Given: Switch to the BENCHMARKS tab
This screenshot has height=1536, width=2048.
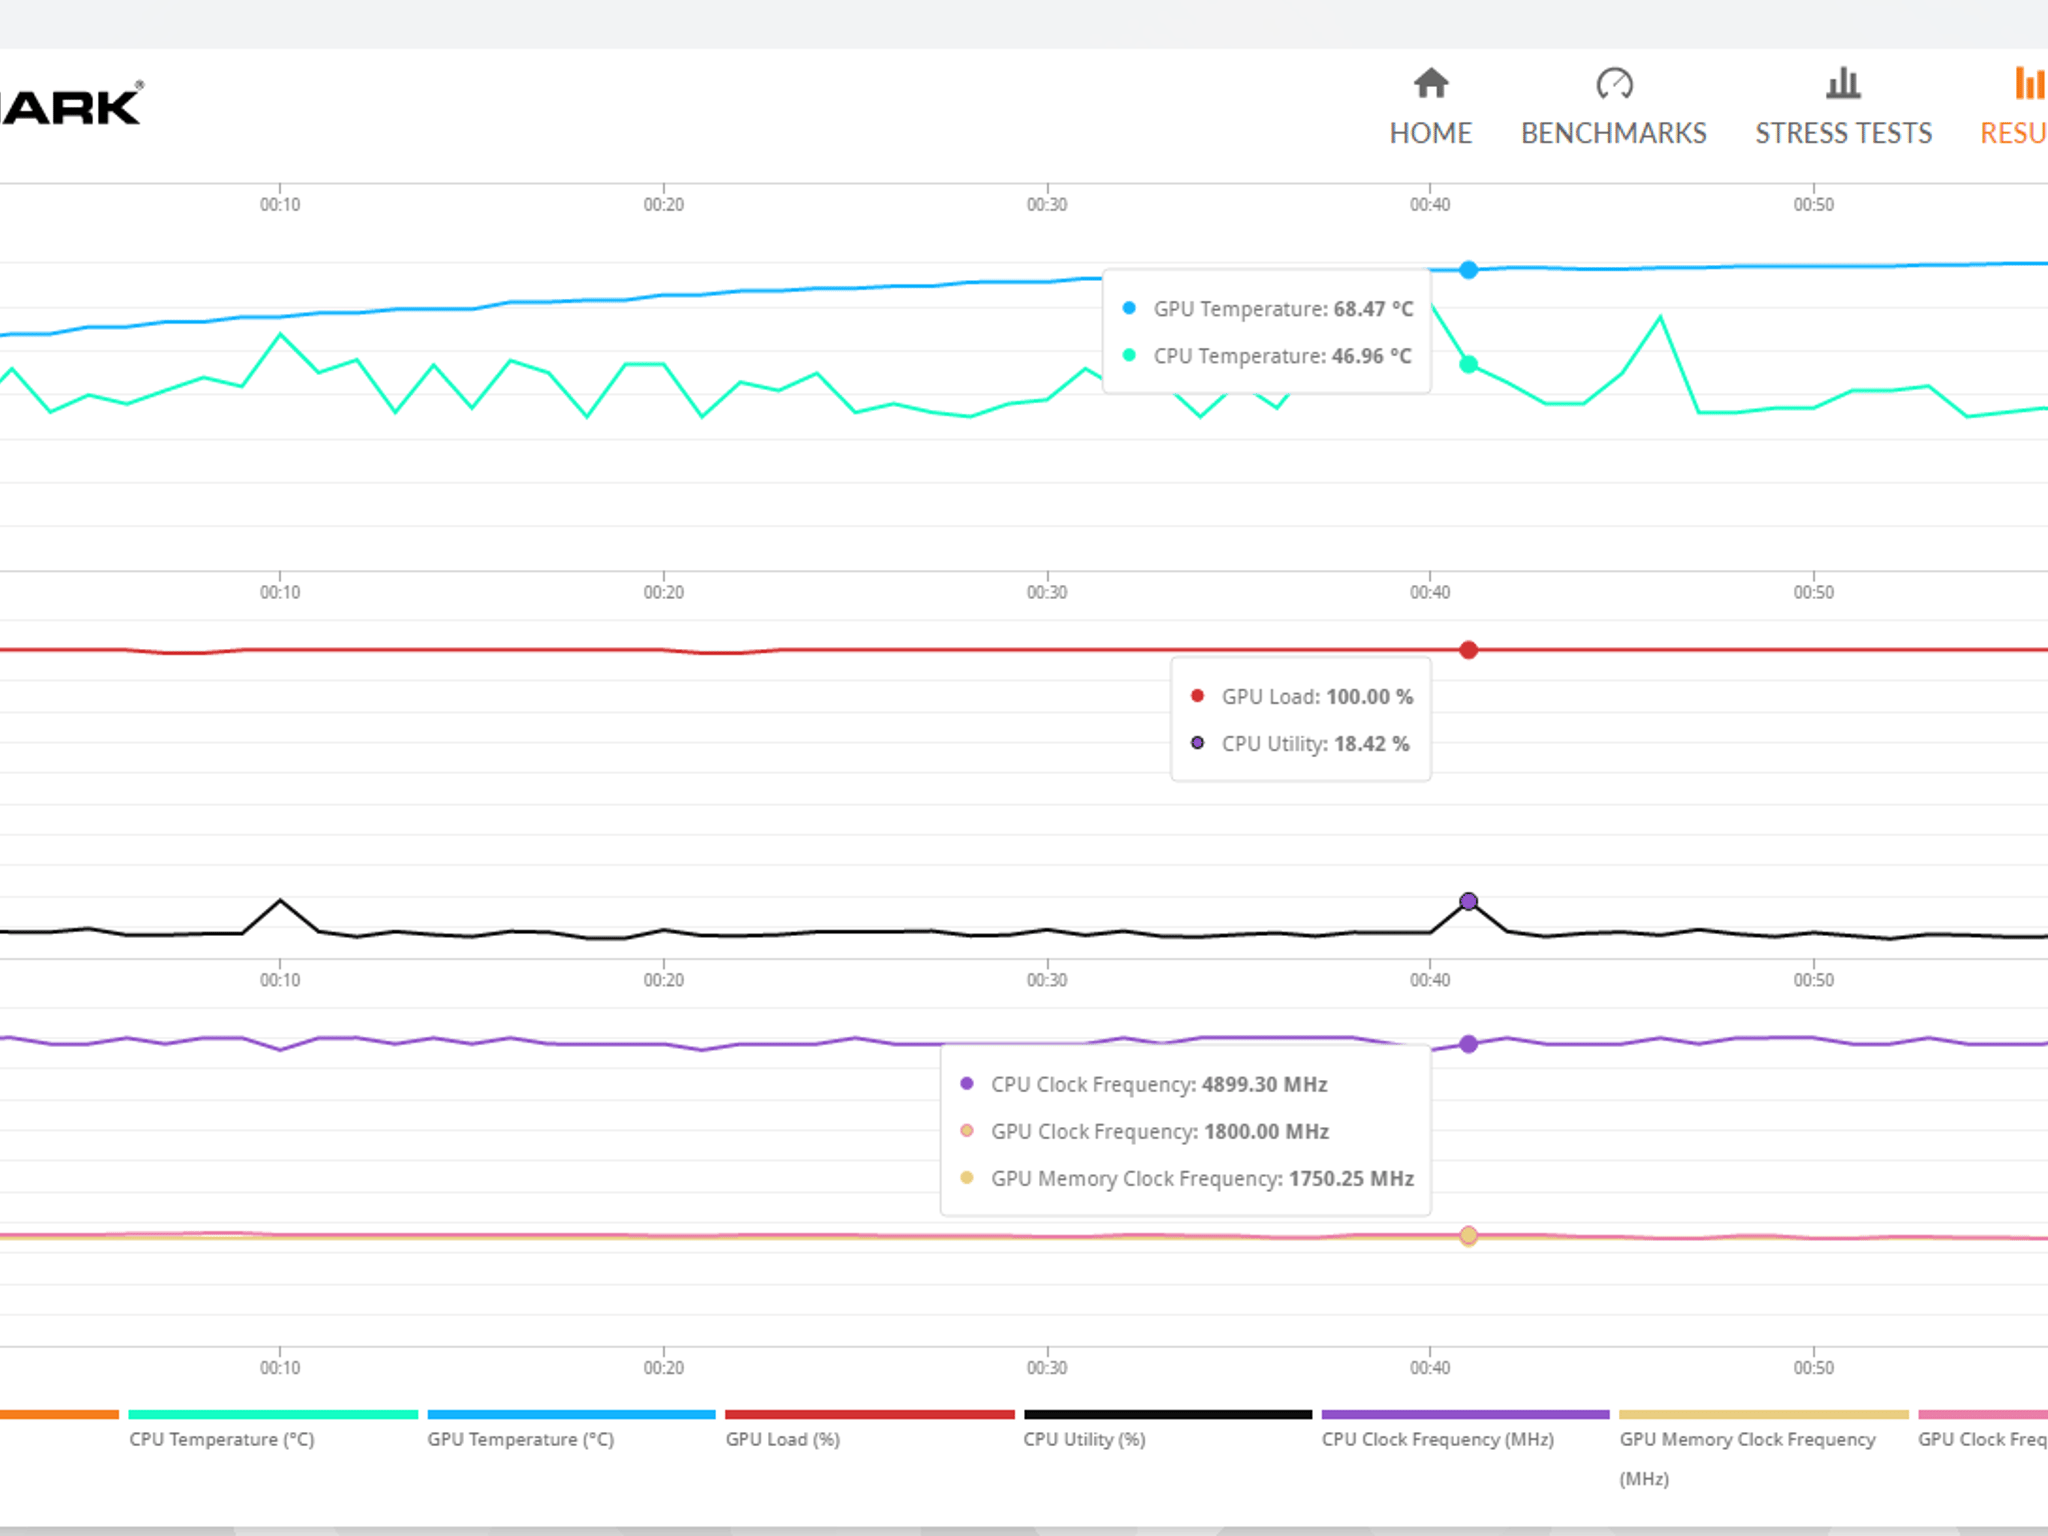Looking at the screenshot, I should 1614,133.
